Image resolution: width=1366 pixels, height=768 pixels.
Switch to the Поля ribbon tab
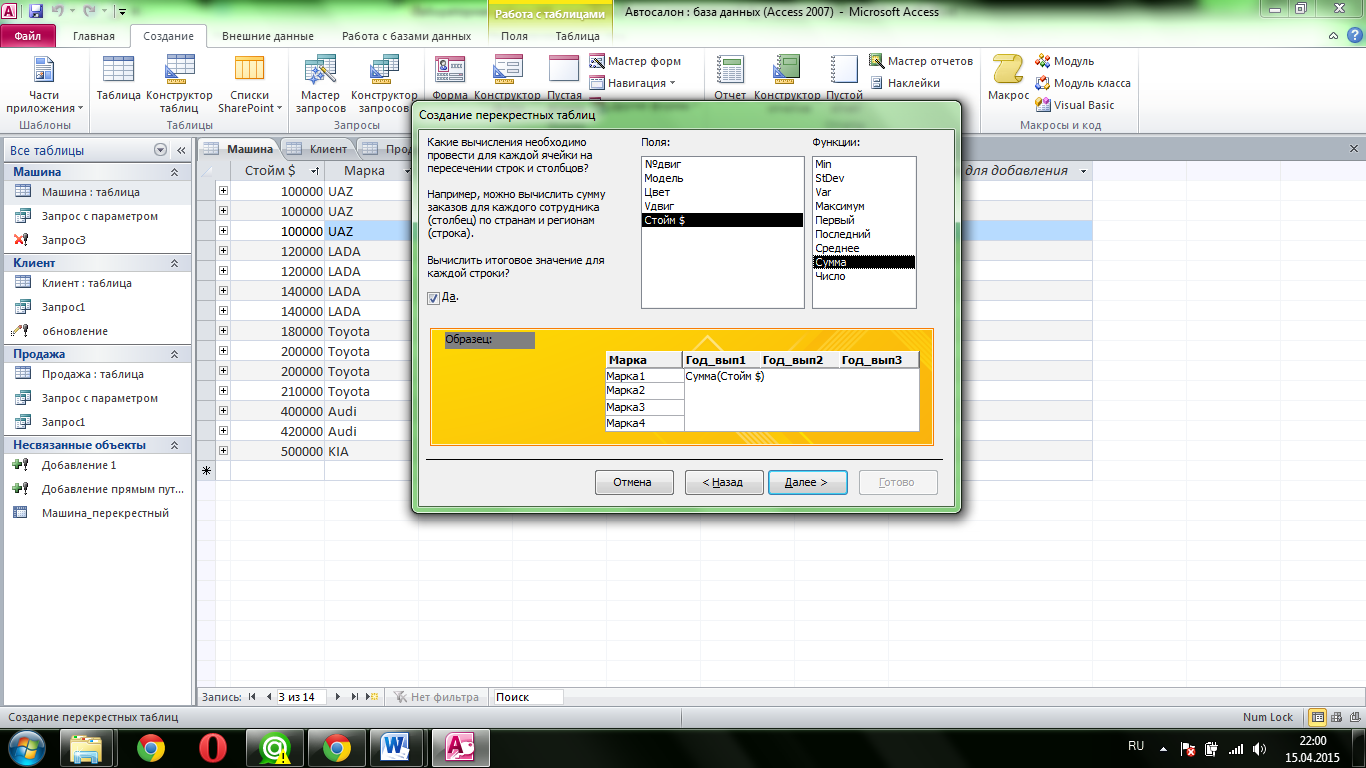point(514,36)
